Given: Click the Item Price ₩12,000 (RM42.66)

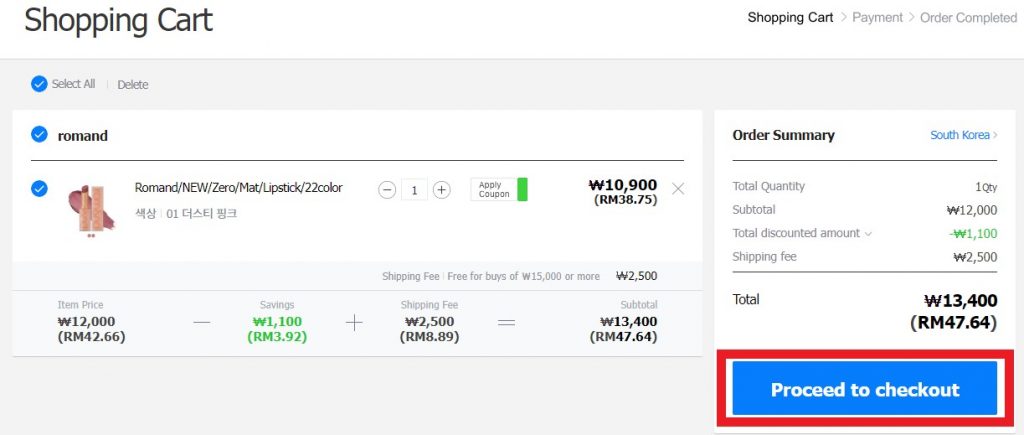Looking at the screenshot, I should click(91, 329).
